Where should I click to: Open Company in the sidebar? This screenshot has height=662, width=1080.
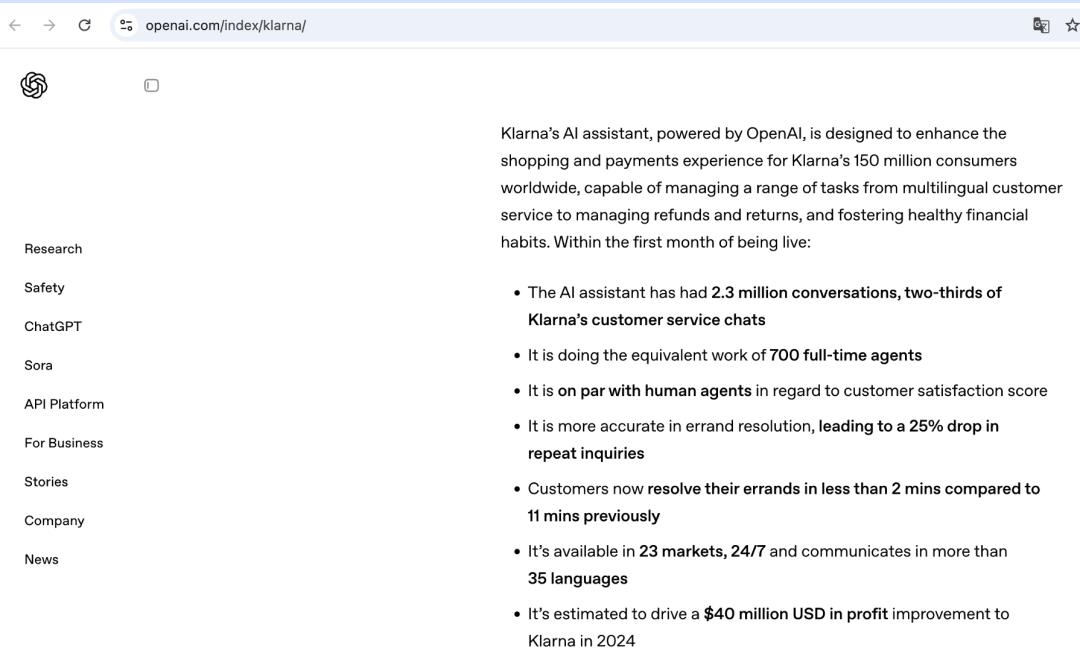point(54,521)
